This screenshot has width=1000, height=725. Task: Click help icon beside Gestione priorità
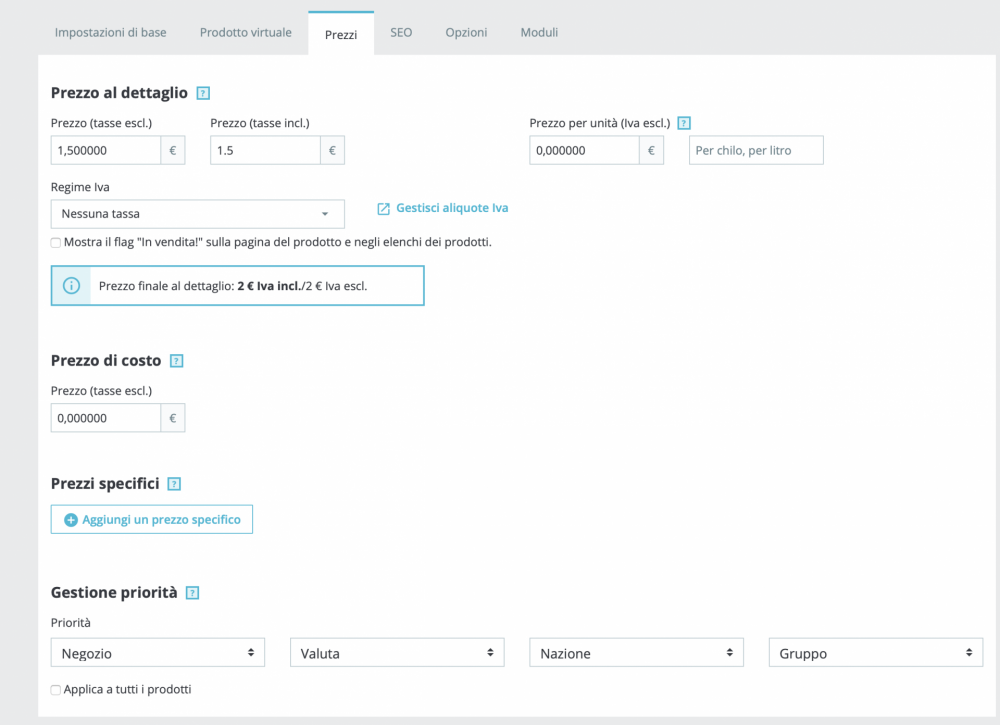(193, 593)
